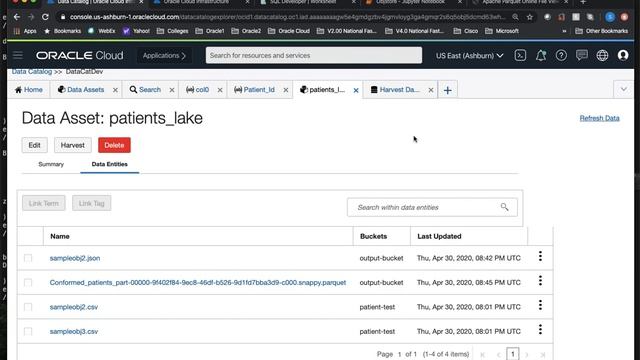Open the user profile avatar icon
This screenshot has height=360, width=640.
coord(623,55)
